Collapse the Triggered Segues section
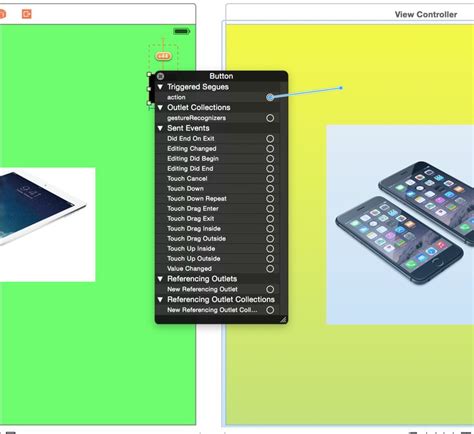The height and width of the screenshot is (434, 474). (x=160, y=87)
